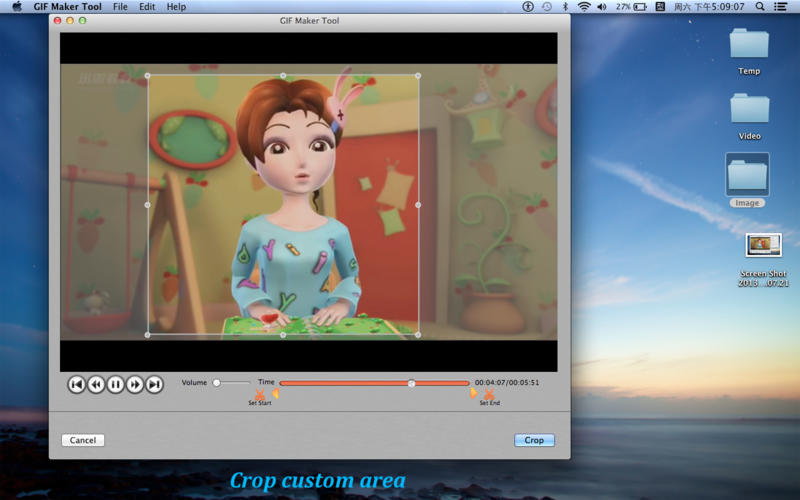Click the accessibility menu bar icon
Image resolution: width=800 pixels, height=500 pixels.
tap(528, 7)
